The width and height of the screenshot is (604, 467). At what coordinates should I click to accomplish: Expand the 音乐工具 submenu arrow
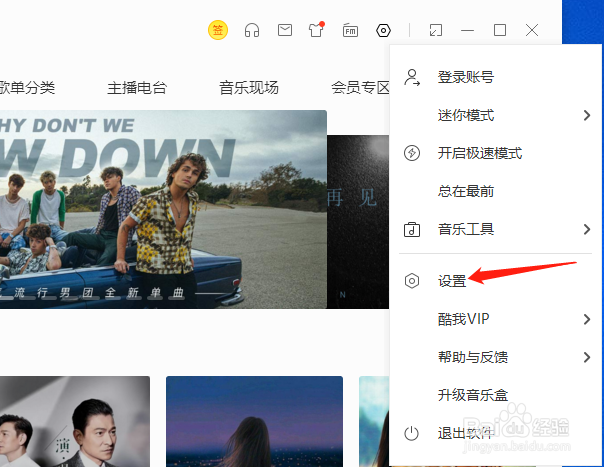(x=587, y=229)
